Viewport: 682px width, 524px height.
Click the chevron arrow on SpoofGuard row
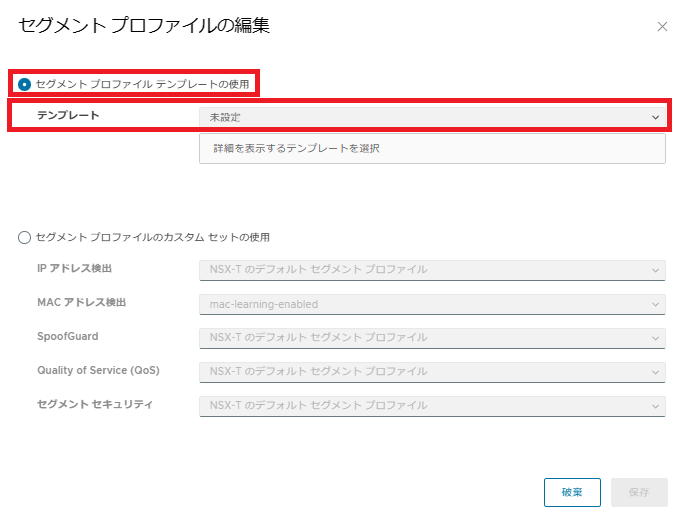pyautogui.click(x=656, y=338)
